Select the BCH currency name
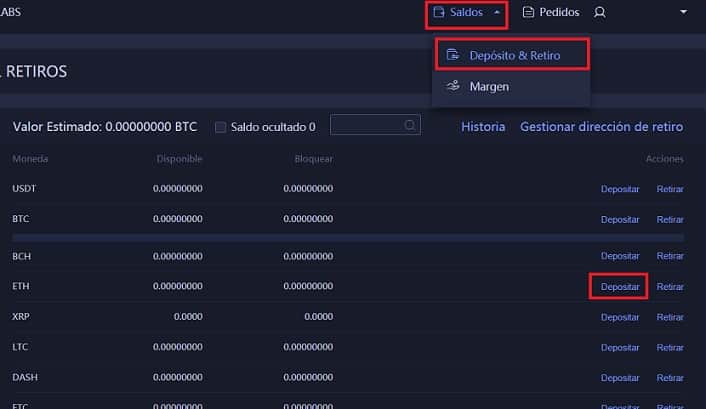 coord(22,256)
